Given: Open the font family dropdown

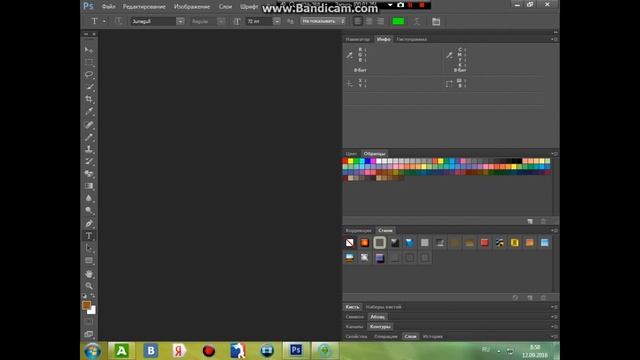Looking at the screenshot, I should pyautogui.click(x=180, y=21).
